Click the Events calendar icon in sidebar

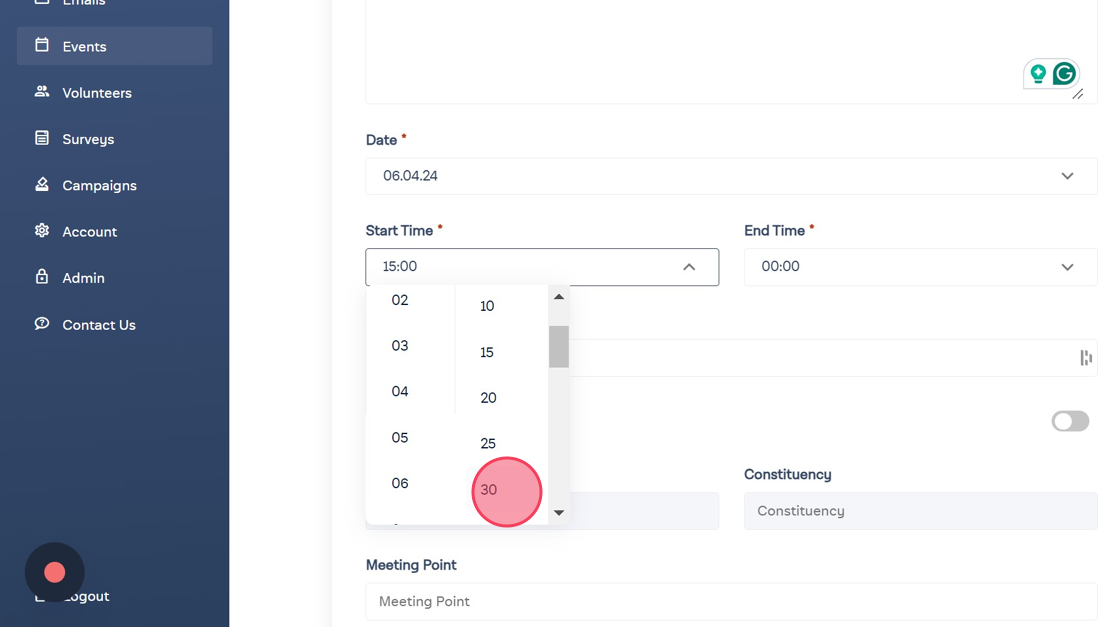[42, 45]
